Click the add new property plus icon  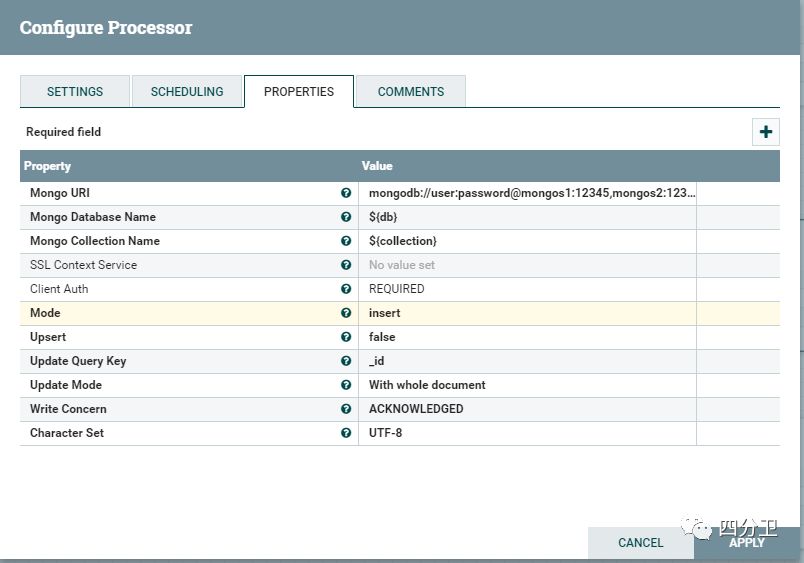click(x=766, y=132)
